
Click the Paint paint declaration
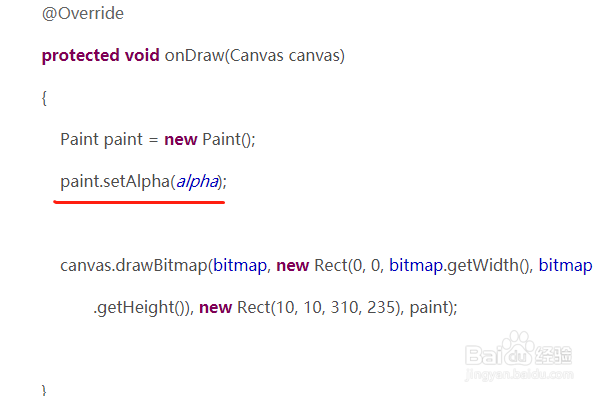[101, 139]
